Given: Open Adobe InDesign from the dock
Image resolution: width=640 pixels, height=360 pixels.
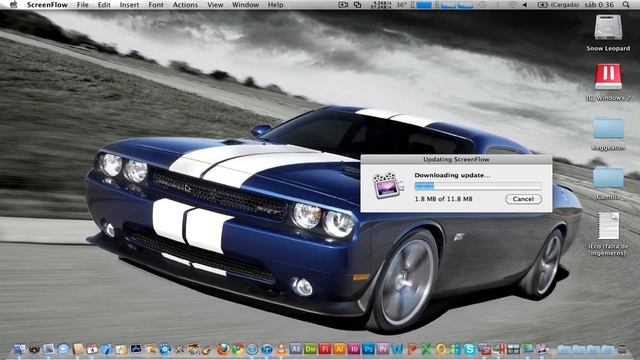Looking at the screenshot, I should tap(354, 349).
